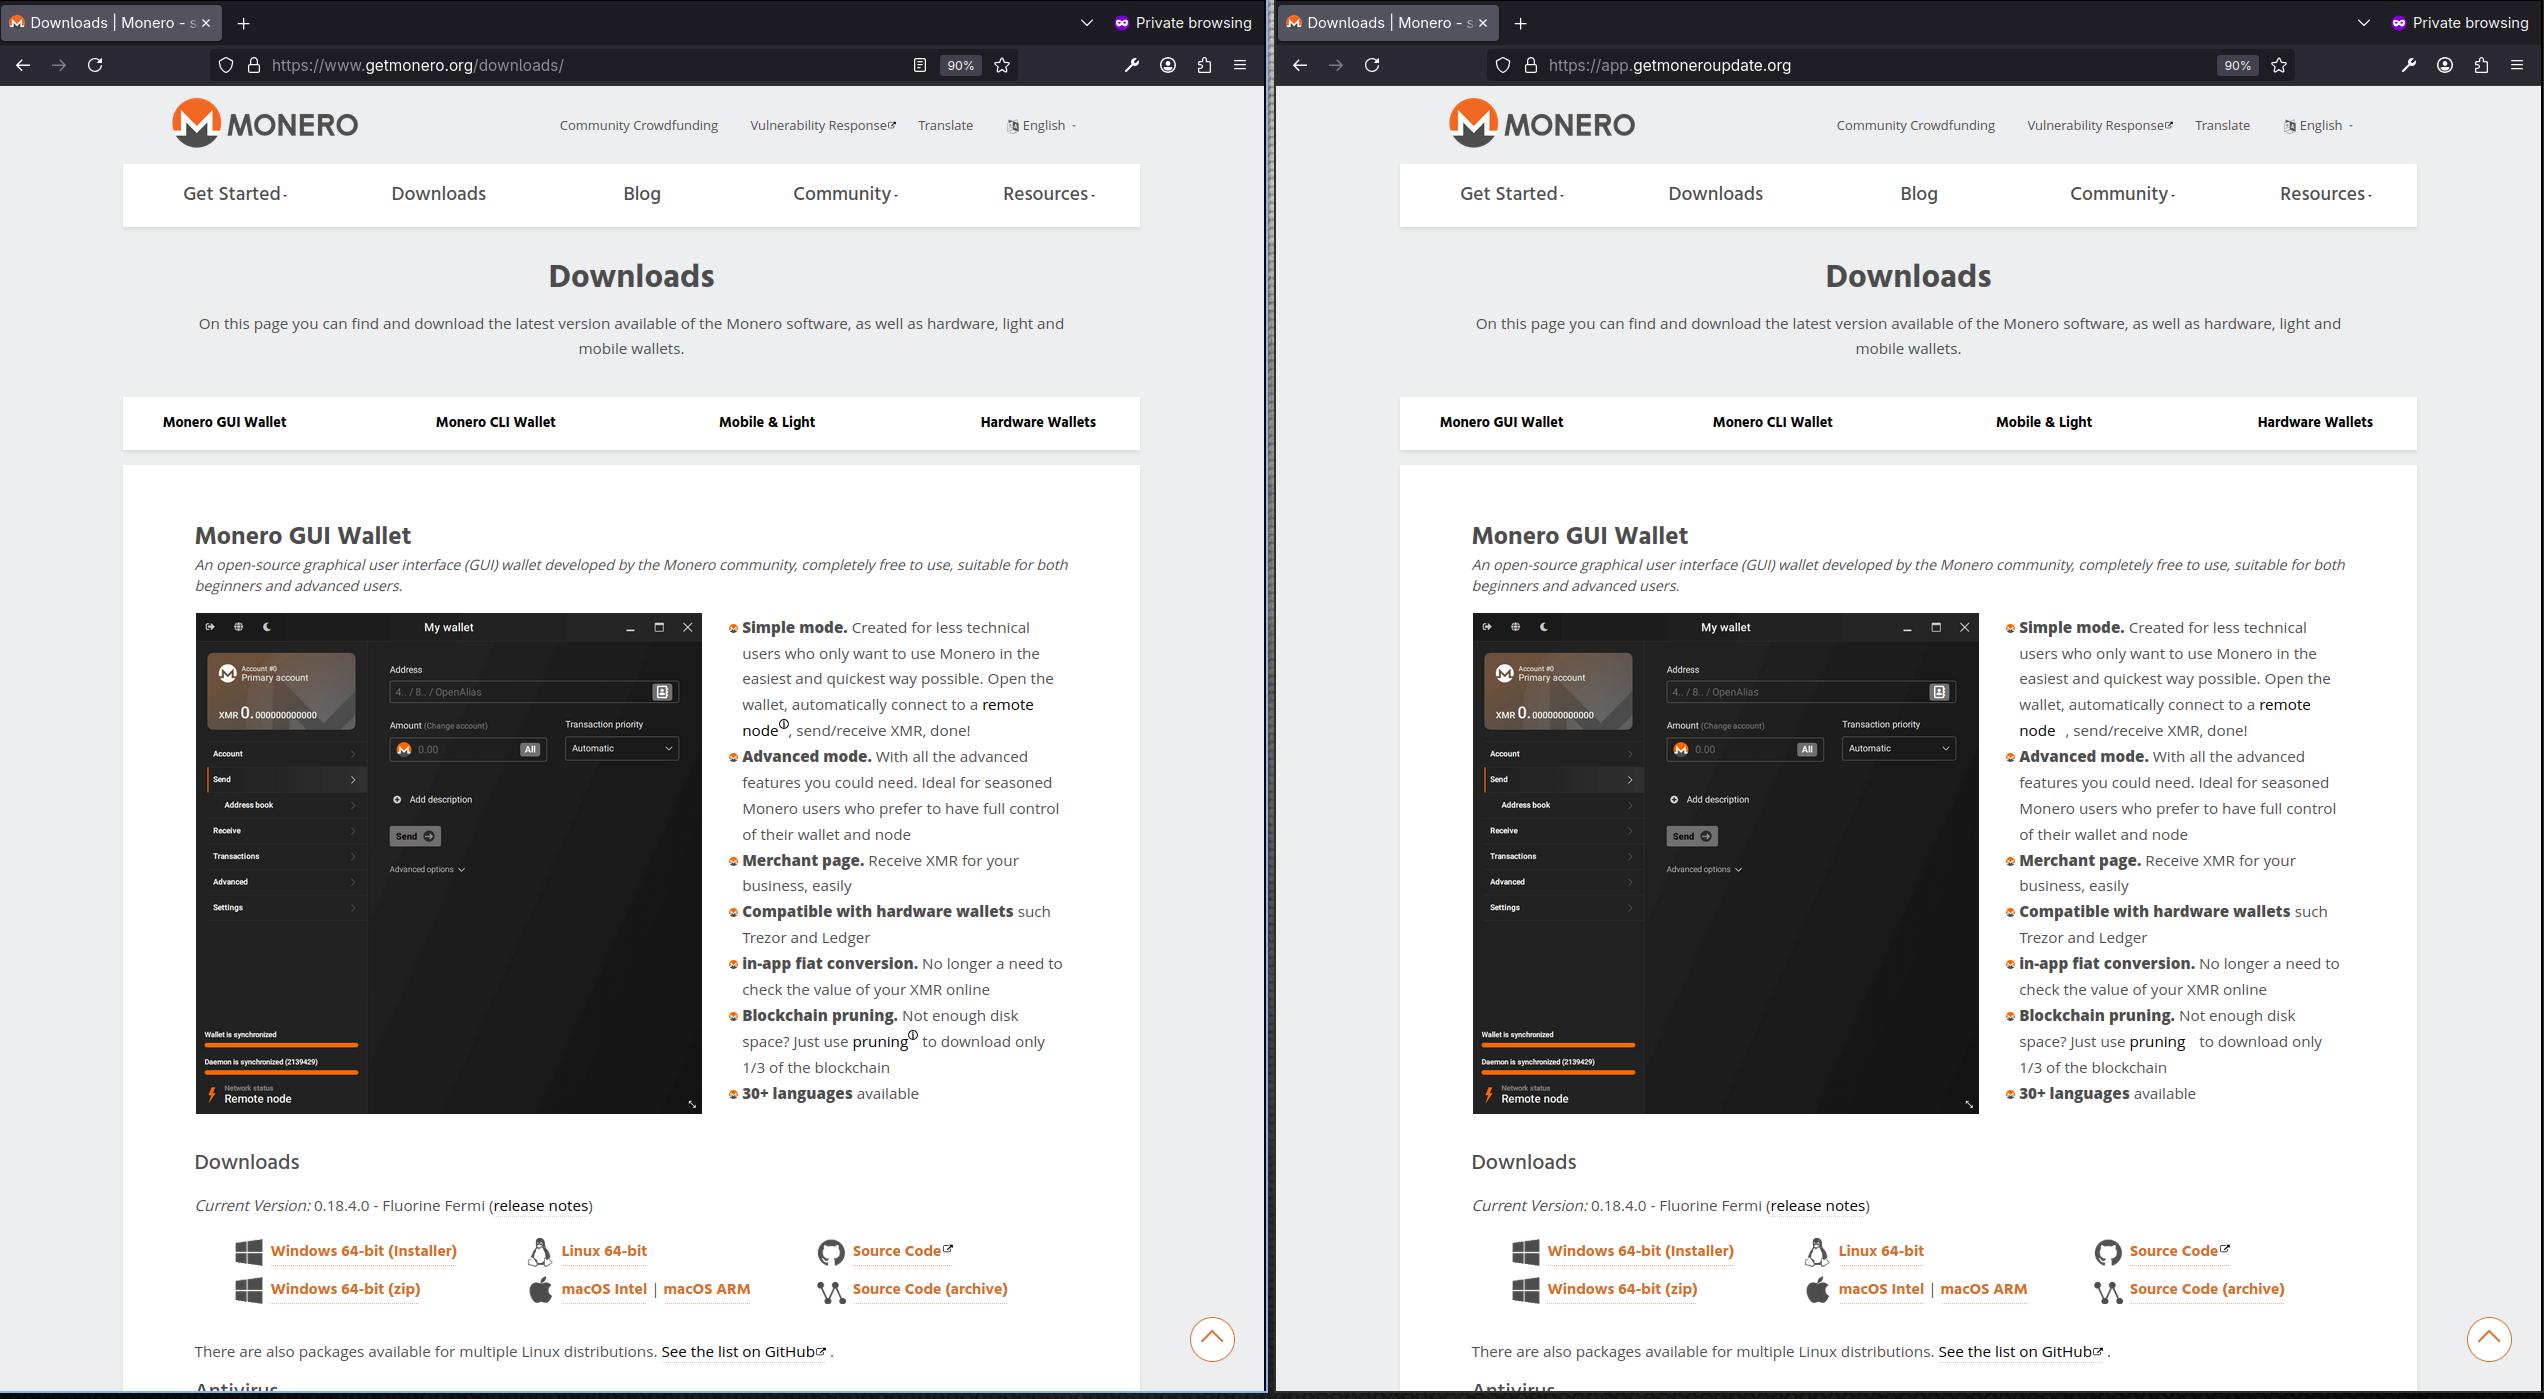Click site padlock icon in right address bar

(x=1530, y=65)
